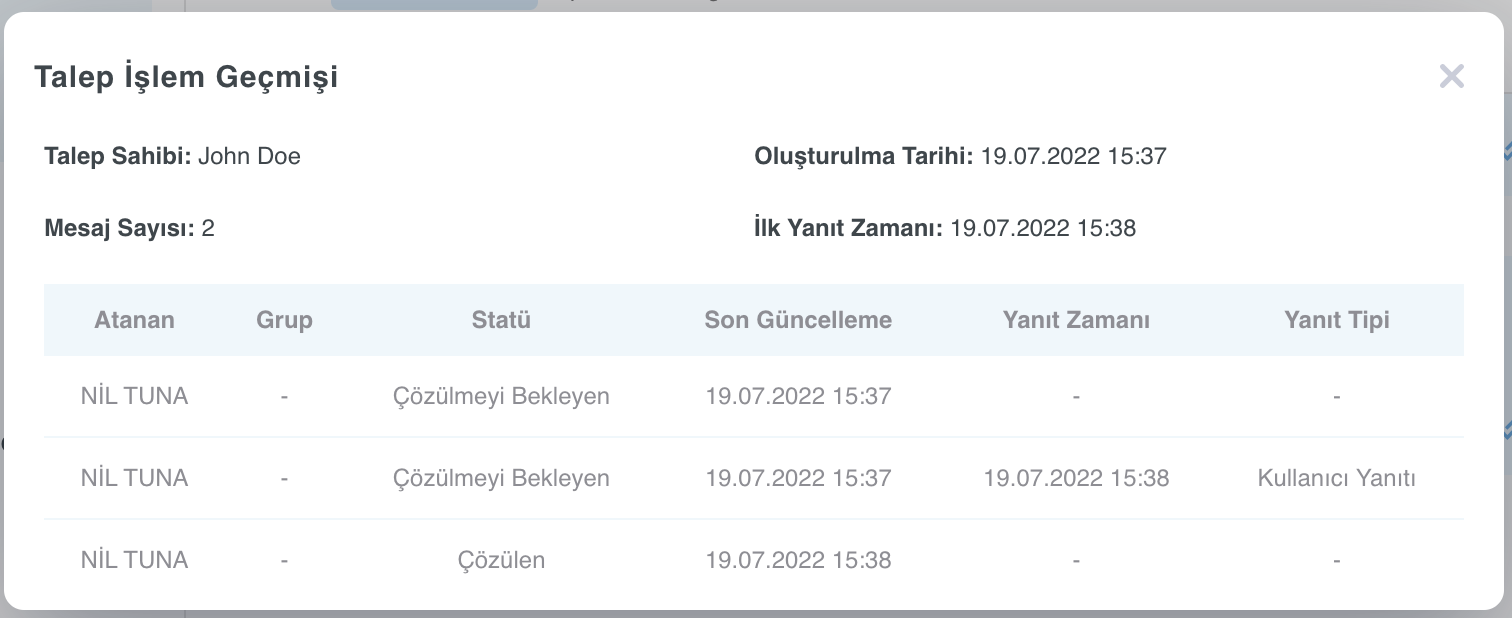Image resolution: width=1512 pixels, height=618 pixels.
Task: Click the Oluşturulma Tarihi date value
Action: pyautogui.click(x=1073, y=156)
